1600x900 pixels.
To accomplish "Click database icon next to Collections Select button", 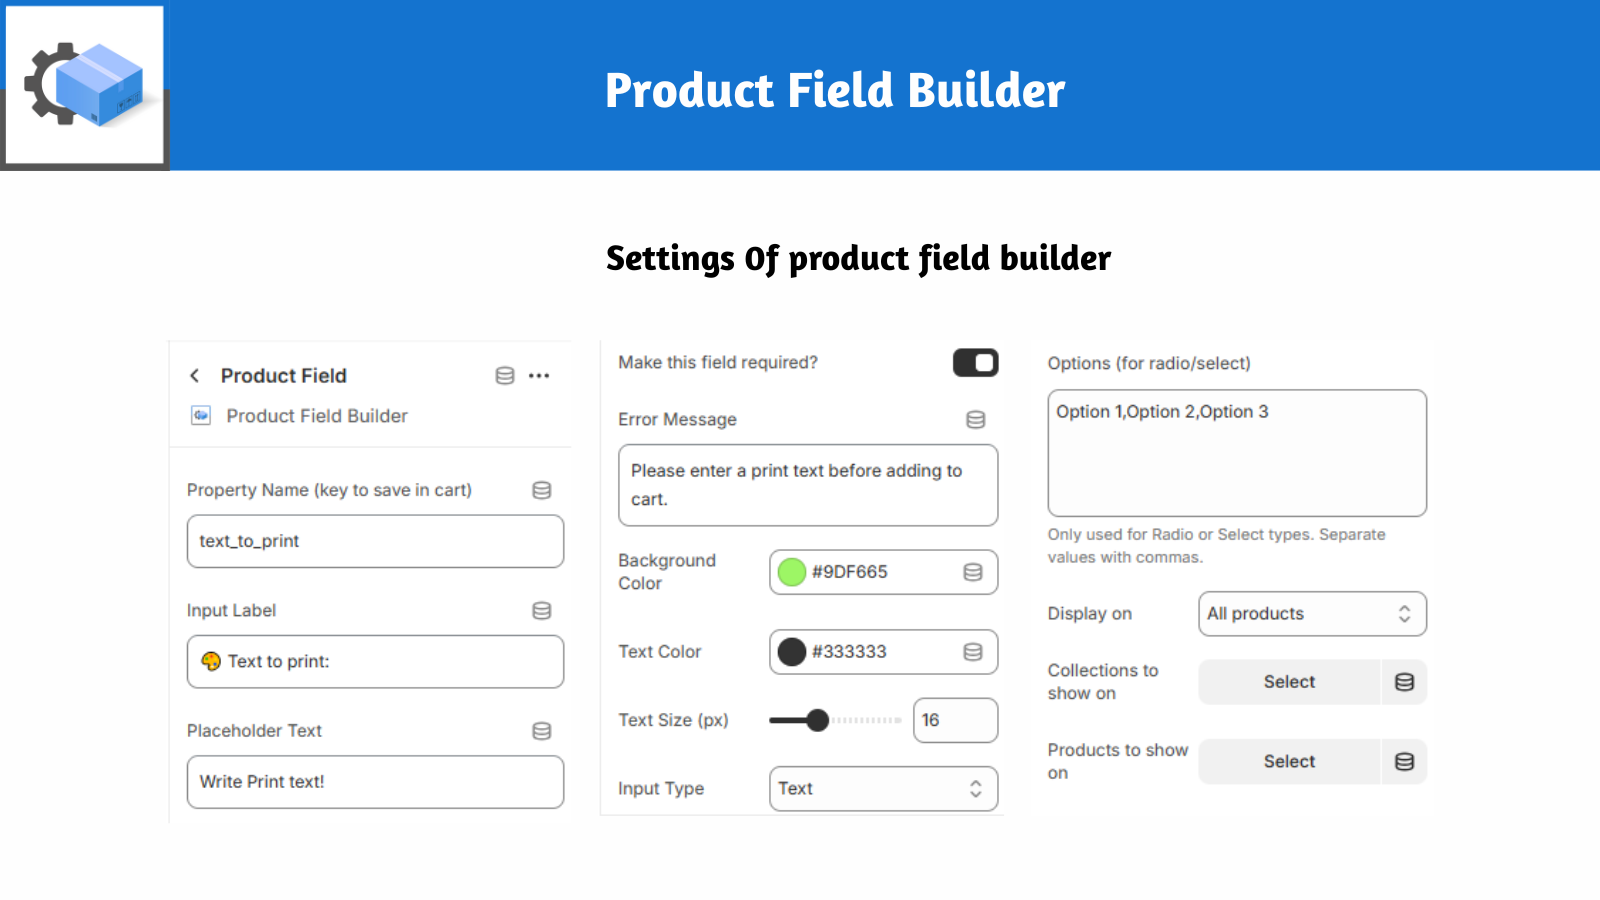I will [1404, 682].
